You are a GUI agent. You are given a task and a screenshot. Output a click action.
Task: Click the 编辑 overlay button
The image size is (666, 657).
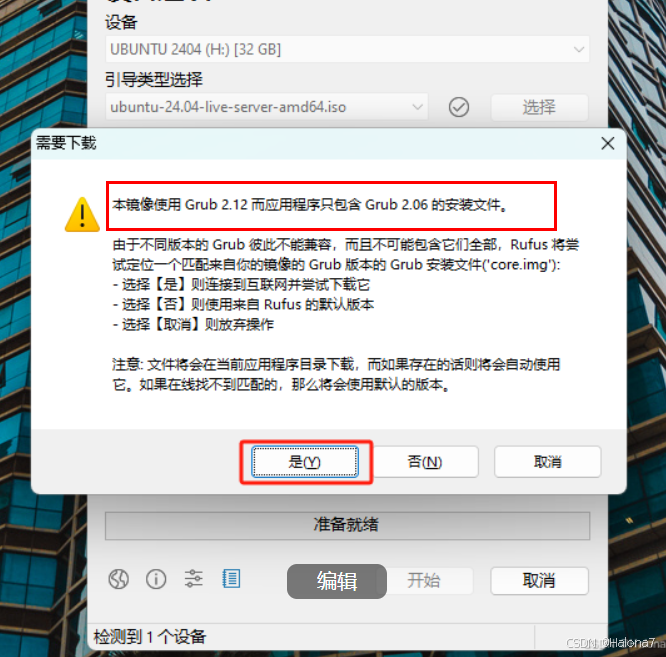[x=337, y=581]
